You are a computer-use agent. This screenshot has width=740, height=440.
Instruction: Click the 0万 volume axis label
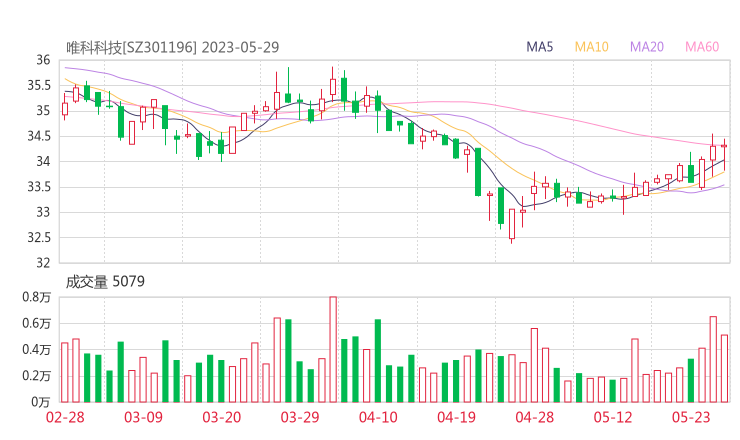pyautogui.click(x=41, y=402)
